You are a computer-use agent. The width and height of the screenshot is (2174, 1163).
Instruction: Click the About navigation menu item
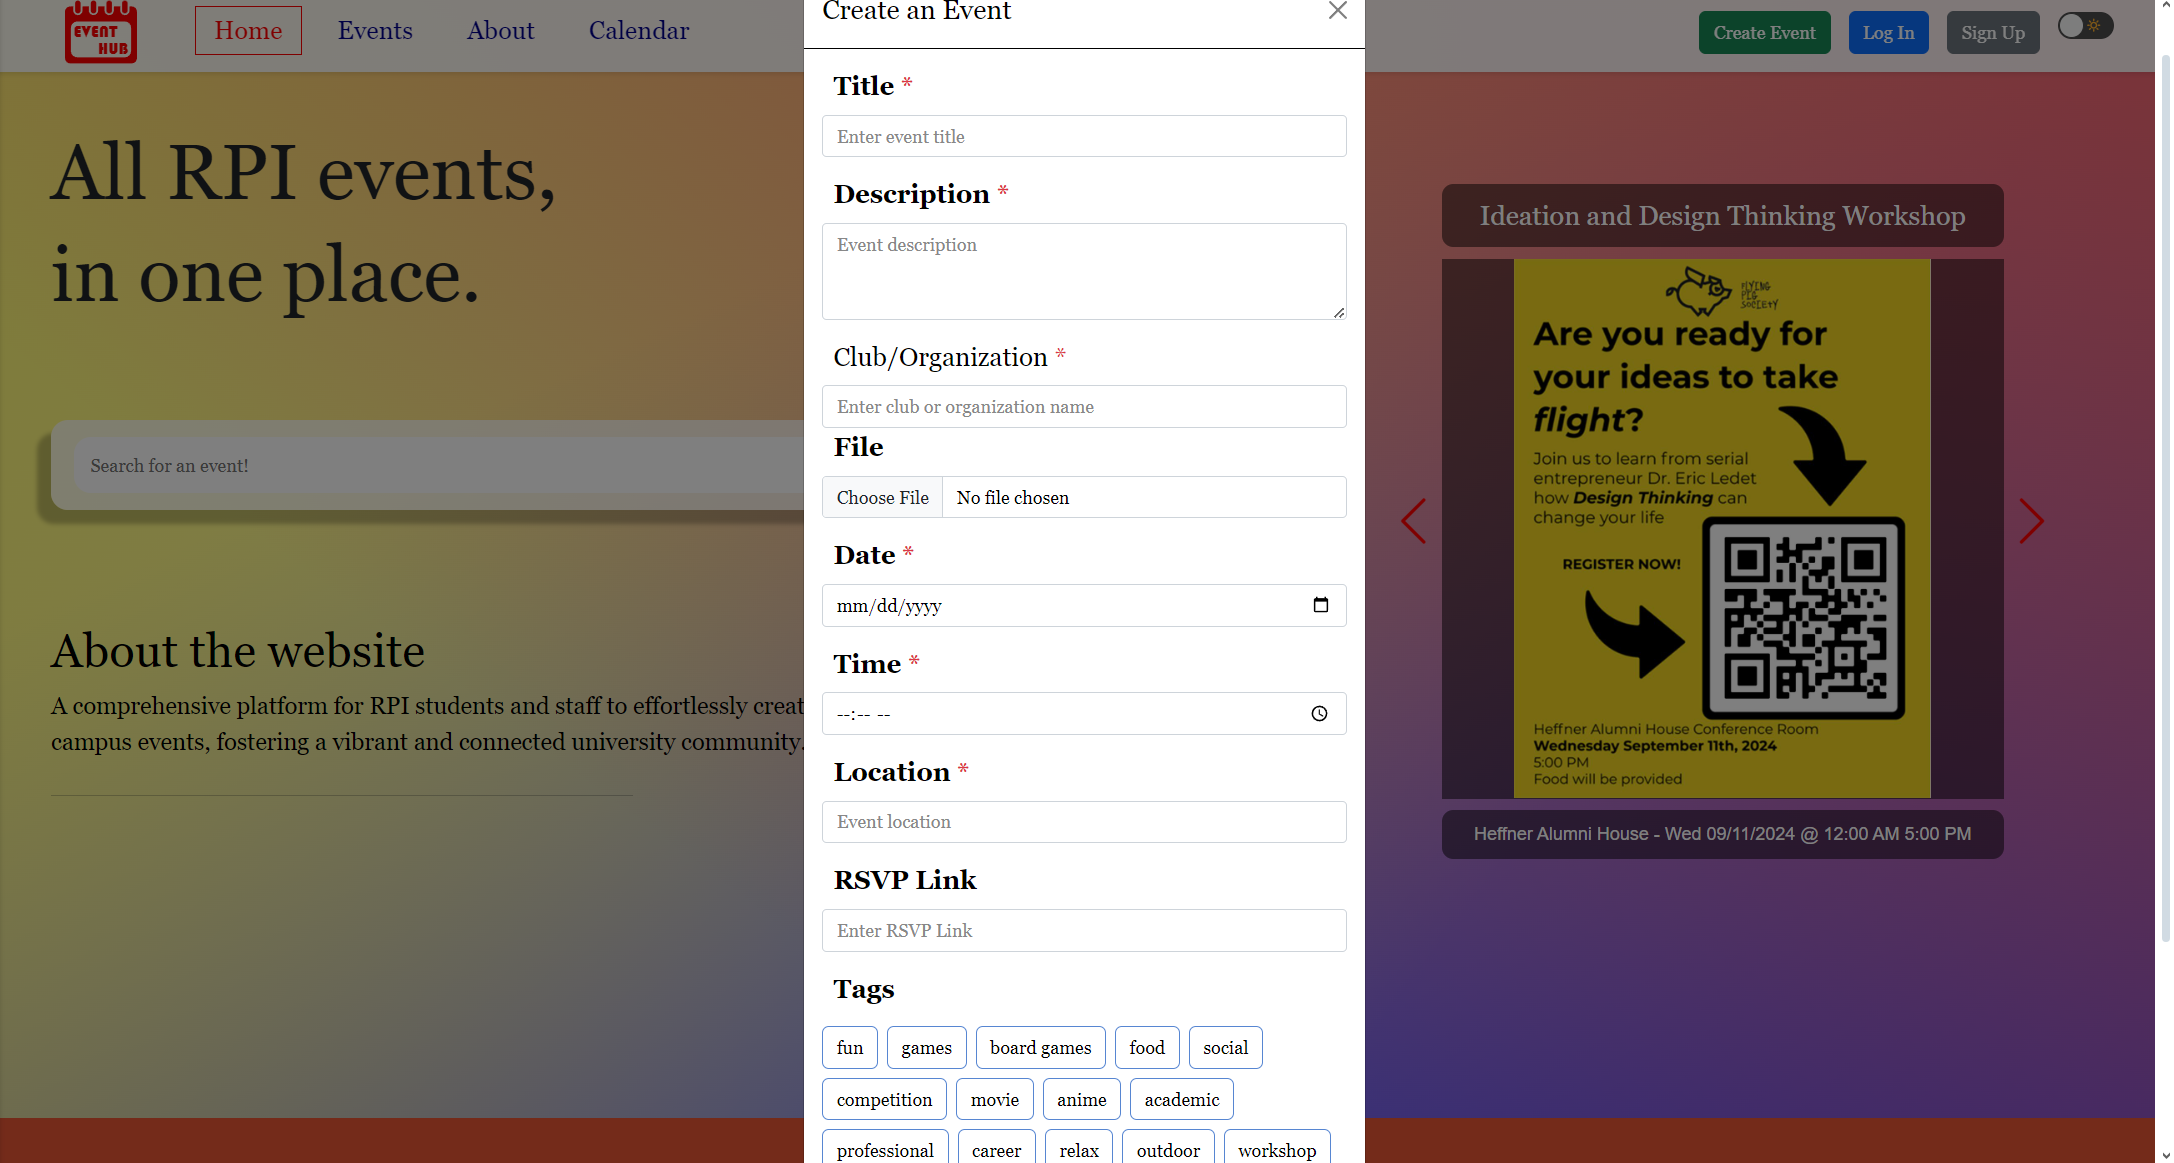coord(500,30)
